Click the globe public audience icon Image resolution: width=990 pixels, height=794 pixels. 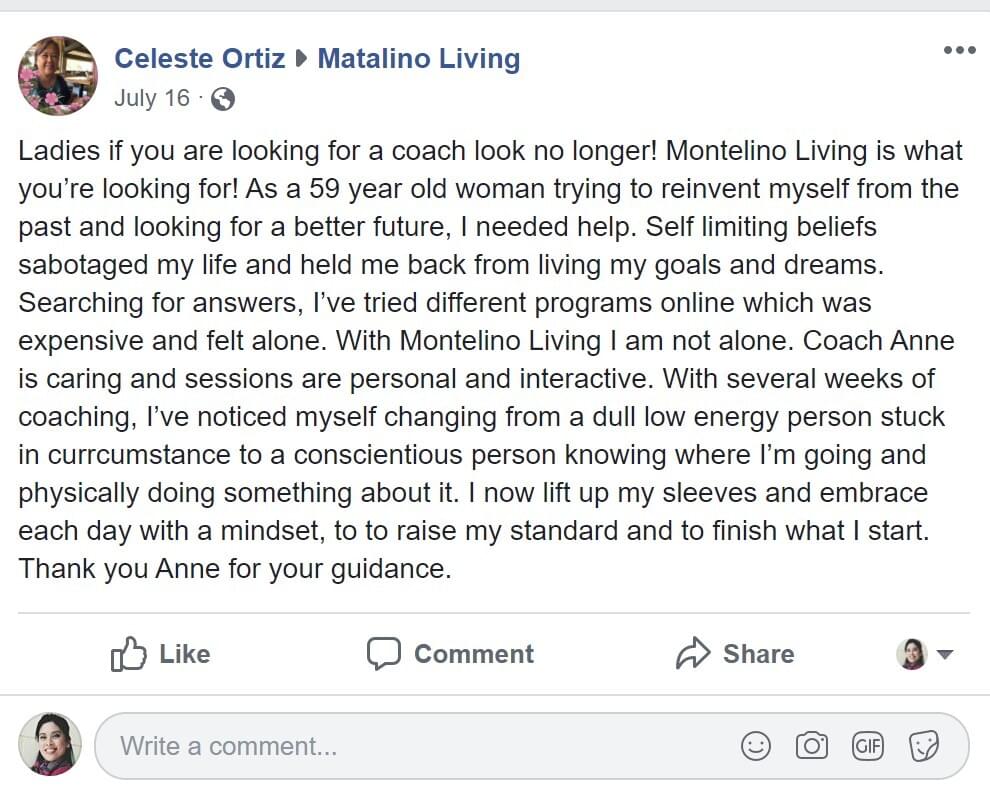[x=224, y=98]
